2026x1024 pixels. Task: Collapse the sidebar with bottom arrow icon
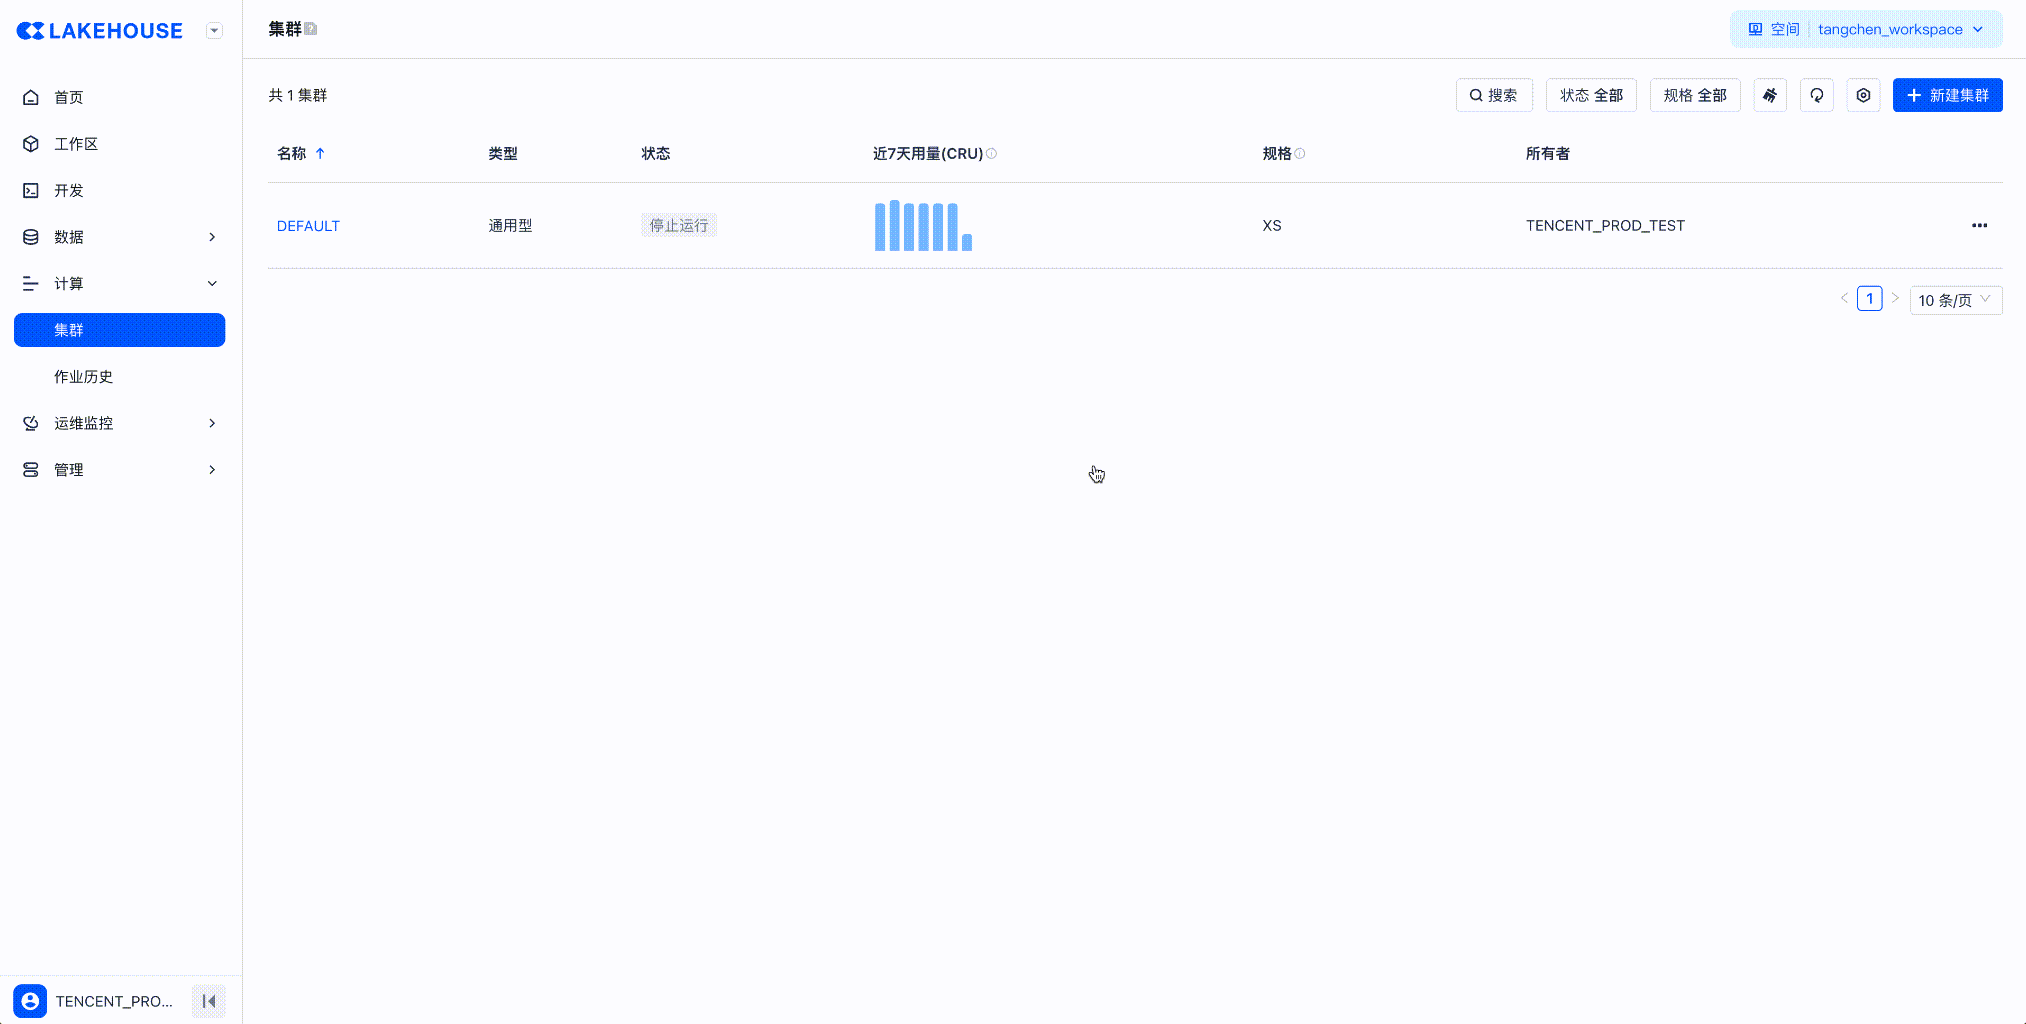click(209, 1001)
